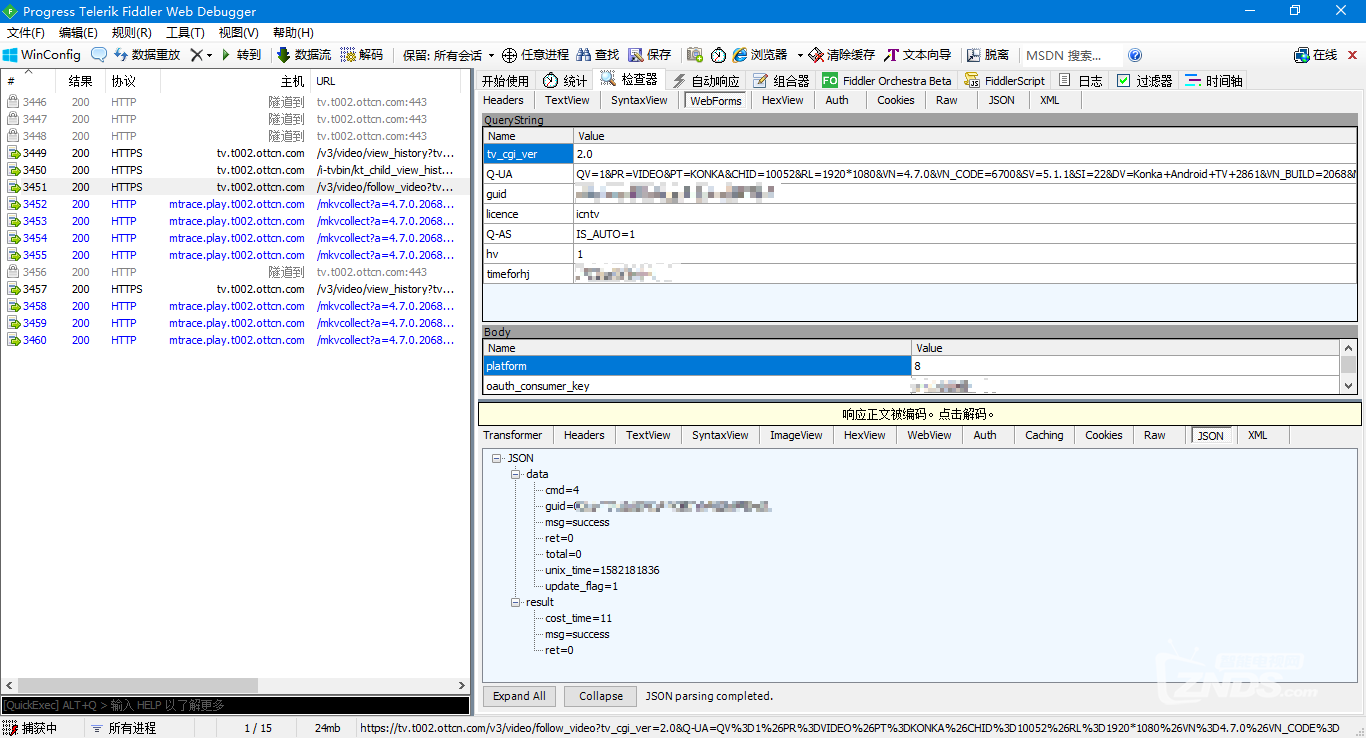Image resolution: width=1366 pixels, height=738 pixels.
Task: Click the 浏览器 browser icon
Action: point(740,55)
